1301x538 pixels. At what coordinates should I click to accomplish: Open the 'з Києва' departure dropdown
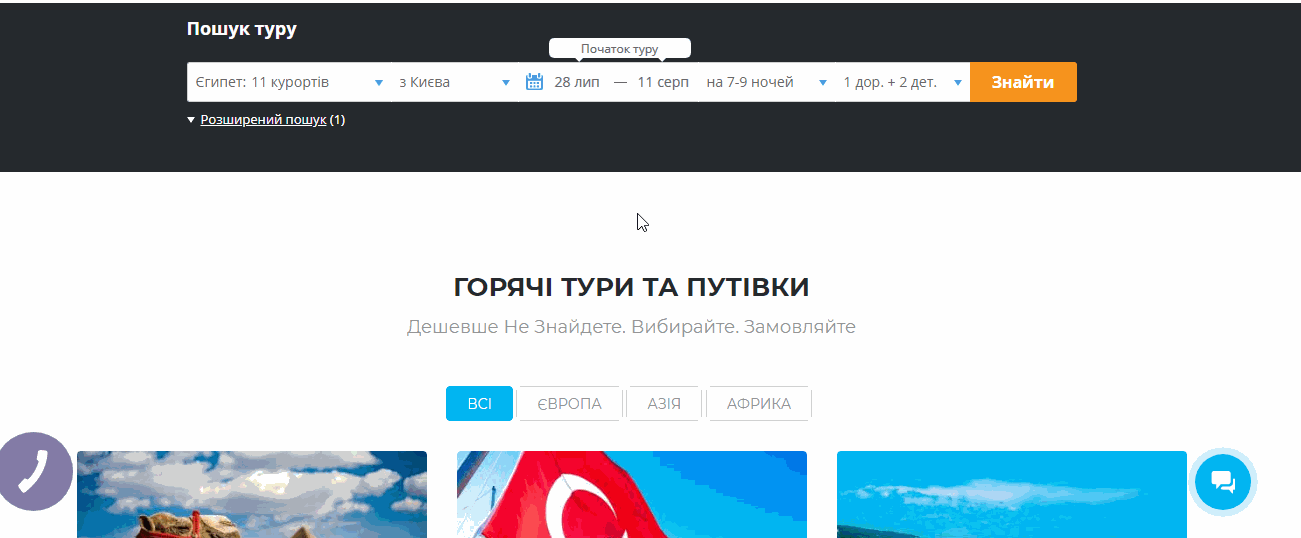pos(454,82)
